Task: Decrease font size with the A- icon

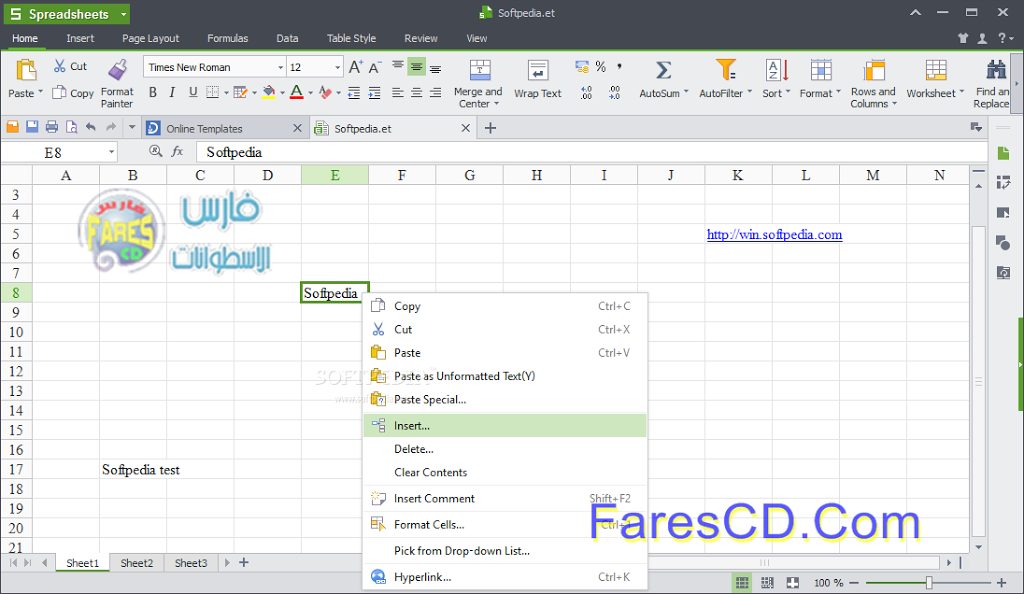Action: [x=375, y=67]
